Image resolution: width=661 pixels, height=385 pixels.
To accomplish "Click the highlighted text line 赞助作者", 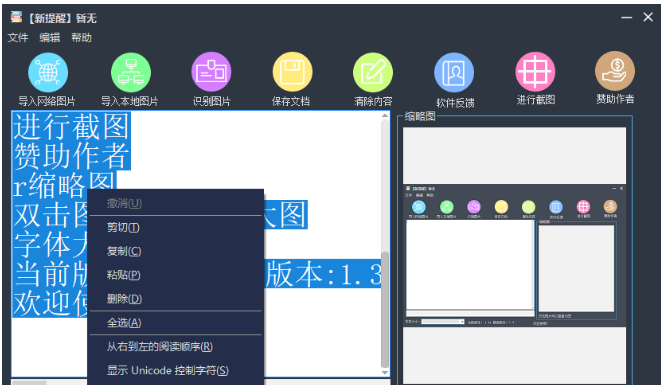I will (71, 156).
